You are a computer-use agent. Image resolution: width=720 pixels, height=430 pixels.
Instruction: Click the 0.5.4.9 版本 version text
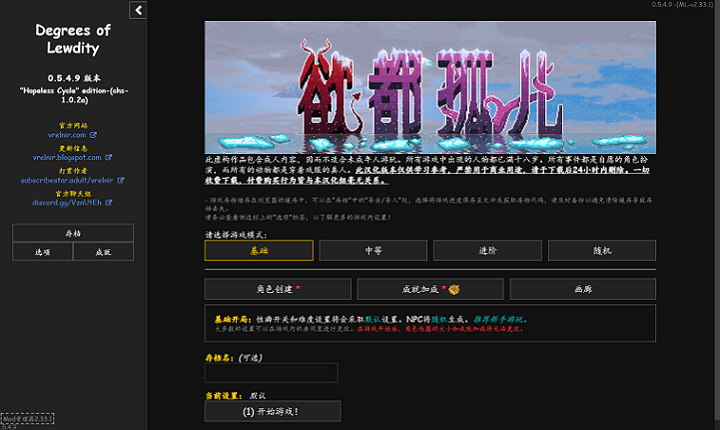click(x=73, y=78)
